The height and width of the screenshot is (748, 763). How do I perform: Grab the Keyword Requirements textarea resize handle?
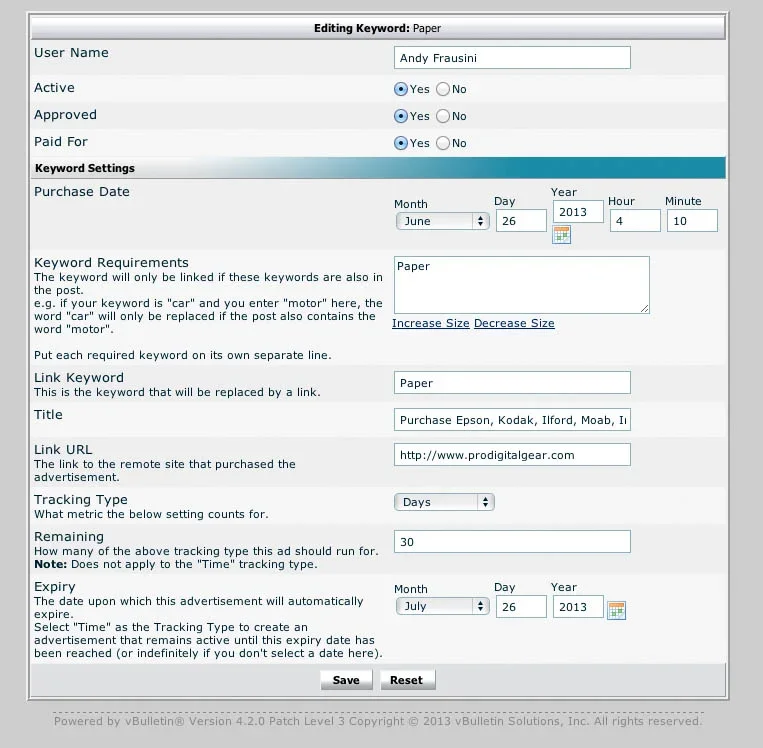[x=644, y=309]
